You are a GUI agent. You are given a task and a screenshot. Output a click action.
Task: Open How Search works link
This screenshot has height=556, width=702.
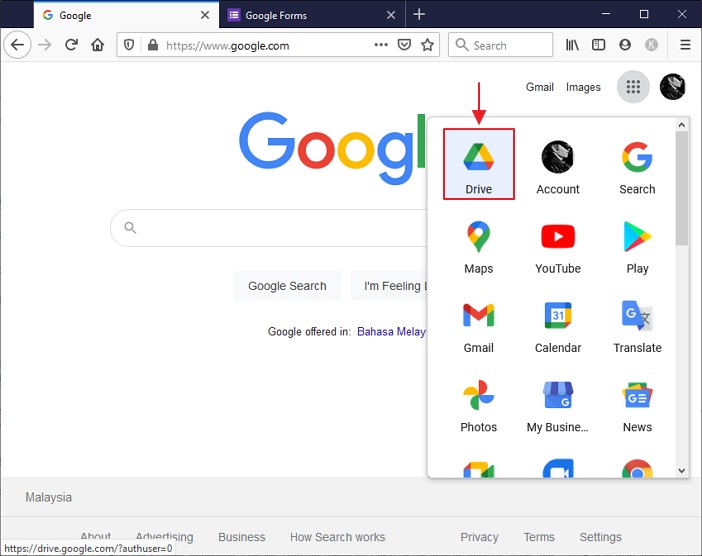point(338,537)
